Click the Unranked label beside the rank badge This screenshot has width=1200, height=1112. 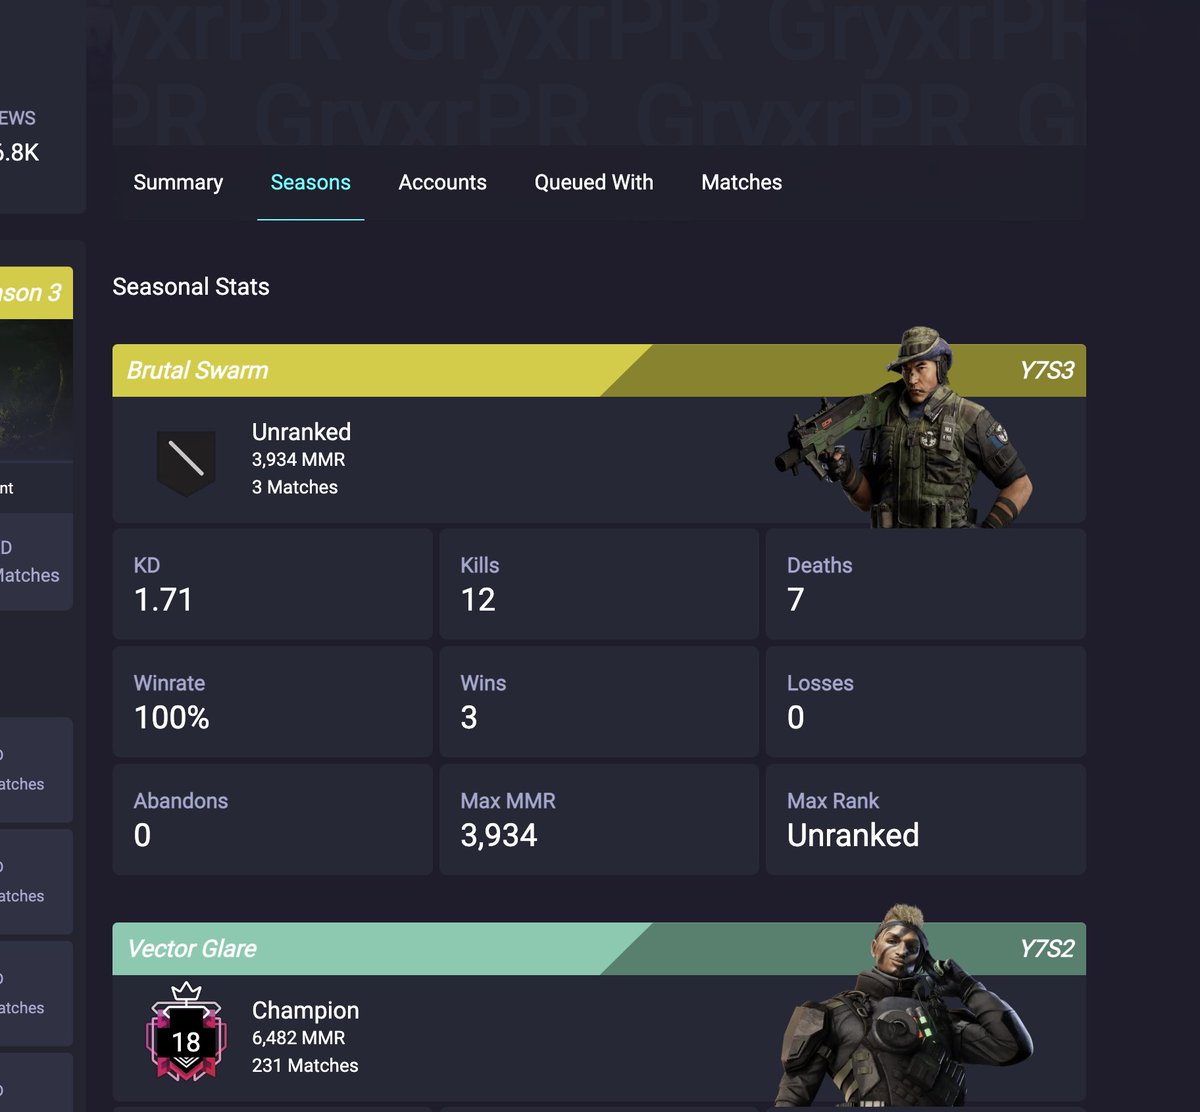(301, 432)
